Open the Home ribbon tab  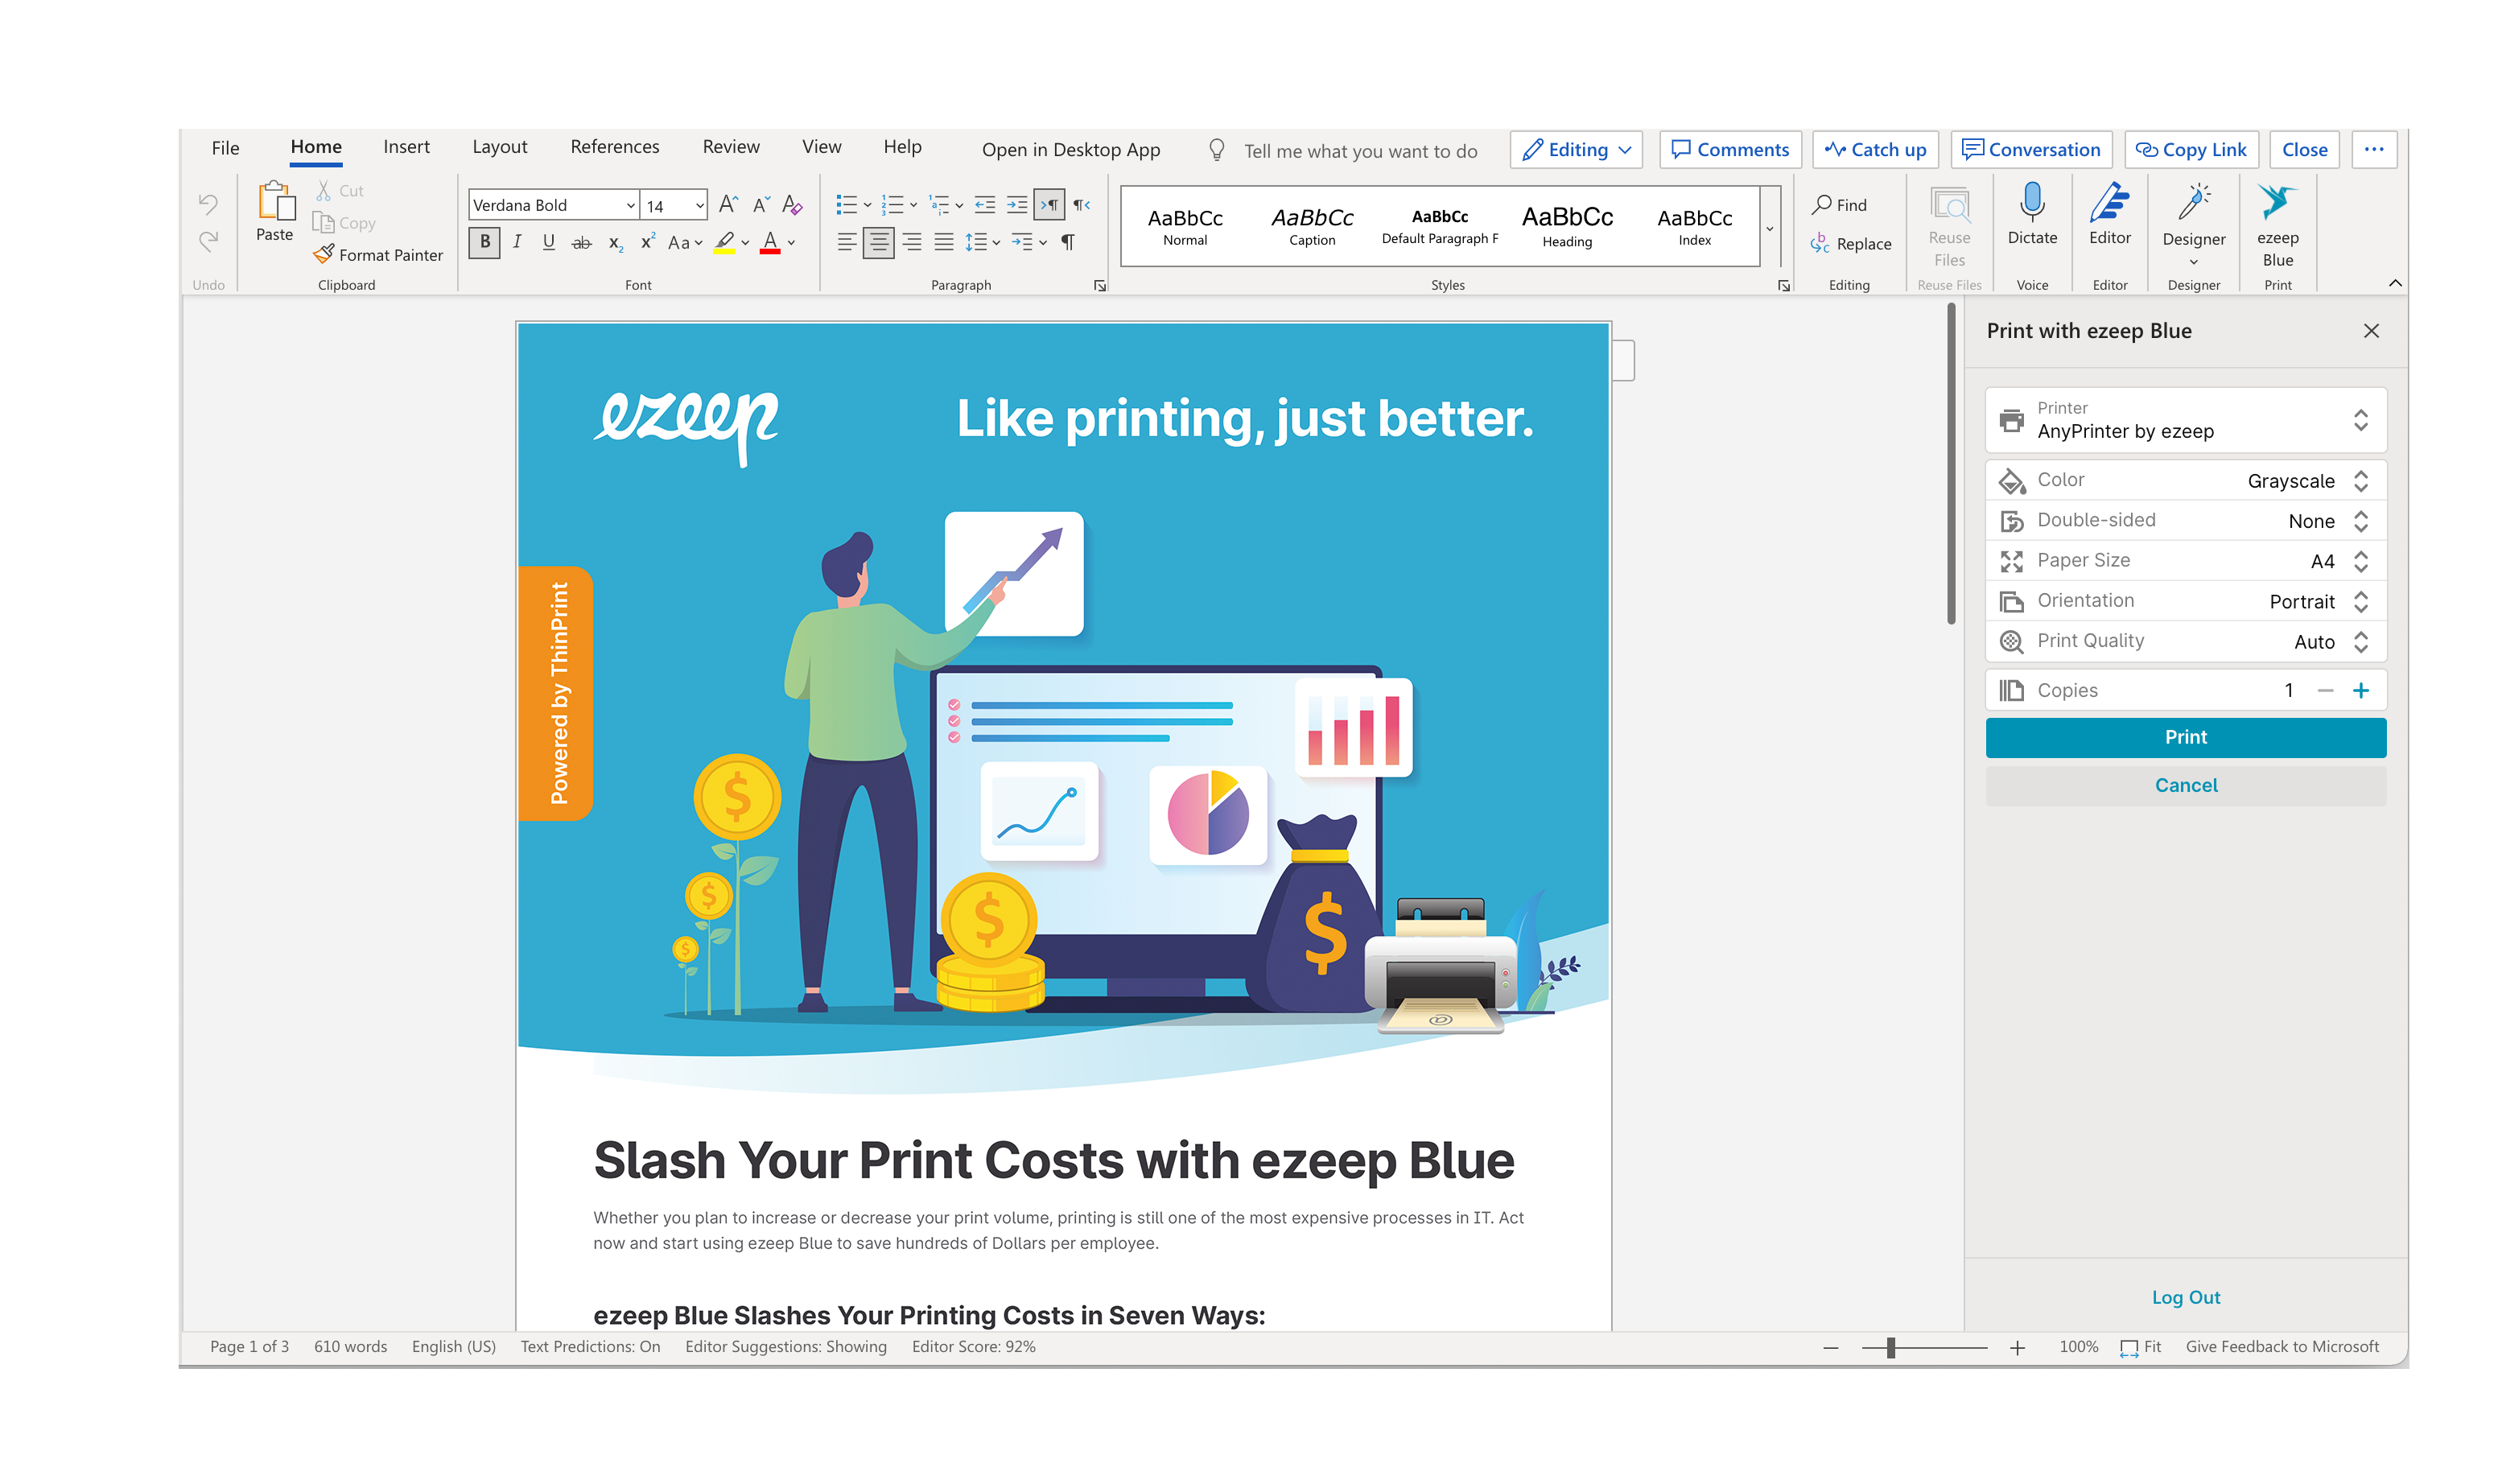click(x=316, y=146)
